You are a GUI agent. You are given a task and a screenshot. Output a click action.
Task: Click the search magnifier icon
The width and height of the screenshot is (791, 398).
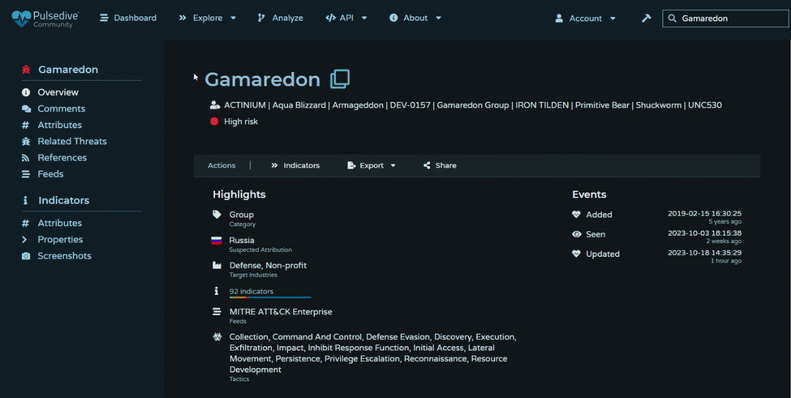(672, 18)
